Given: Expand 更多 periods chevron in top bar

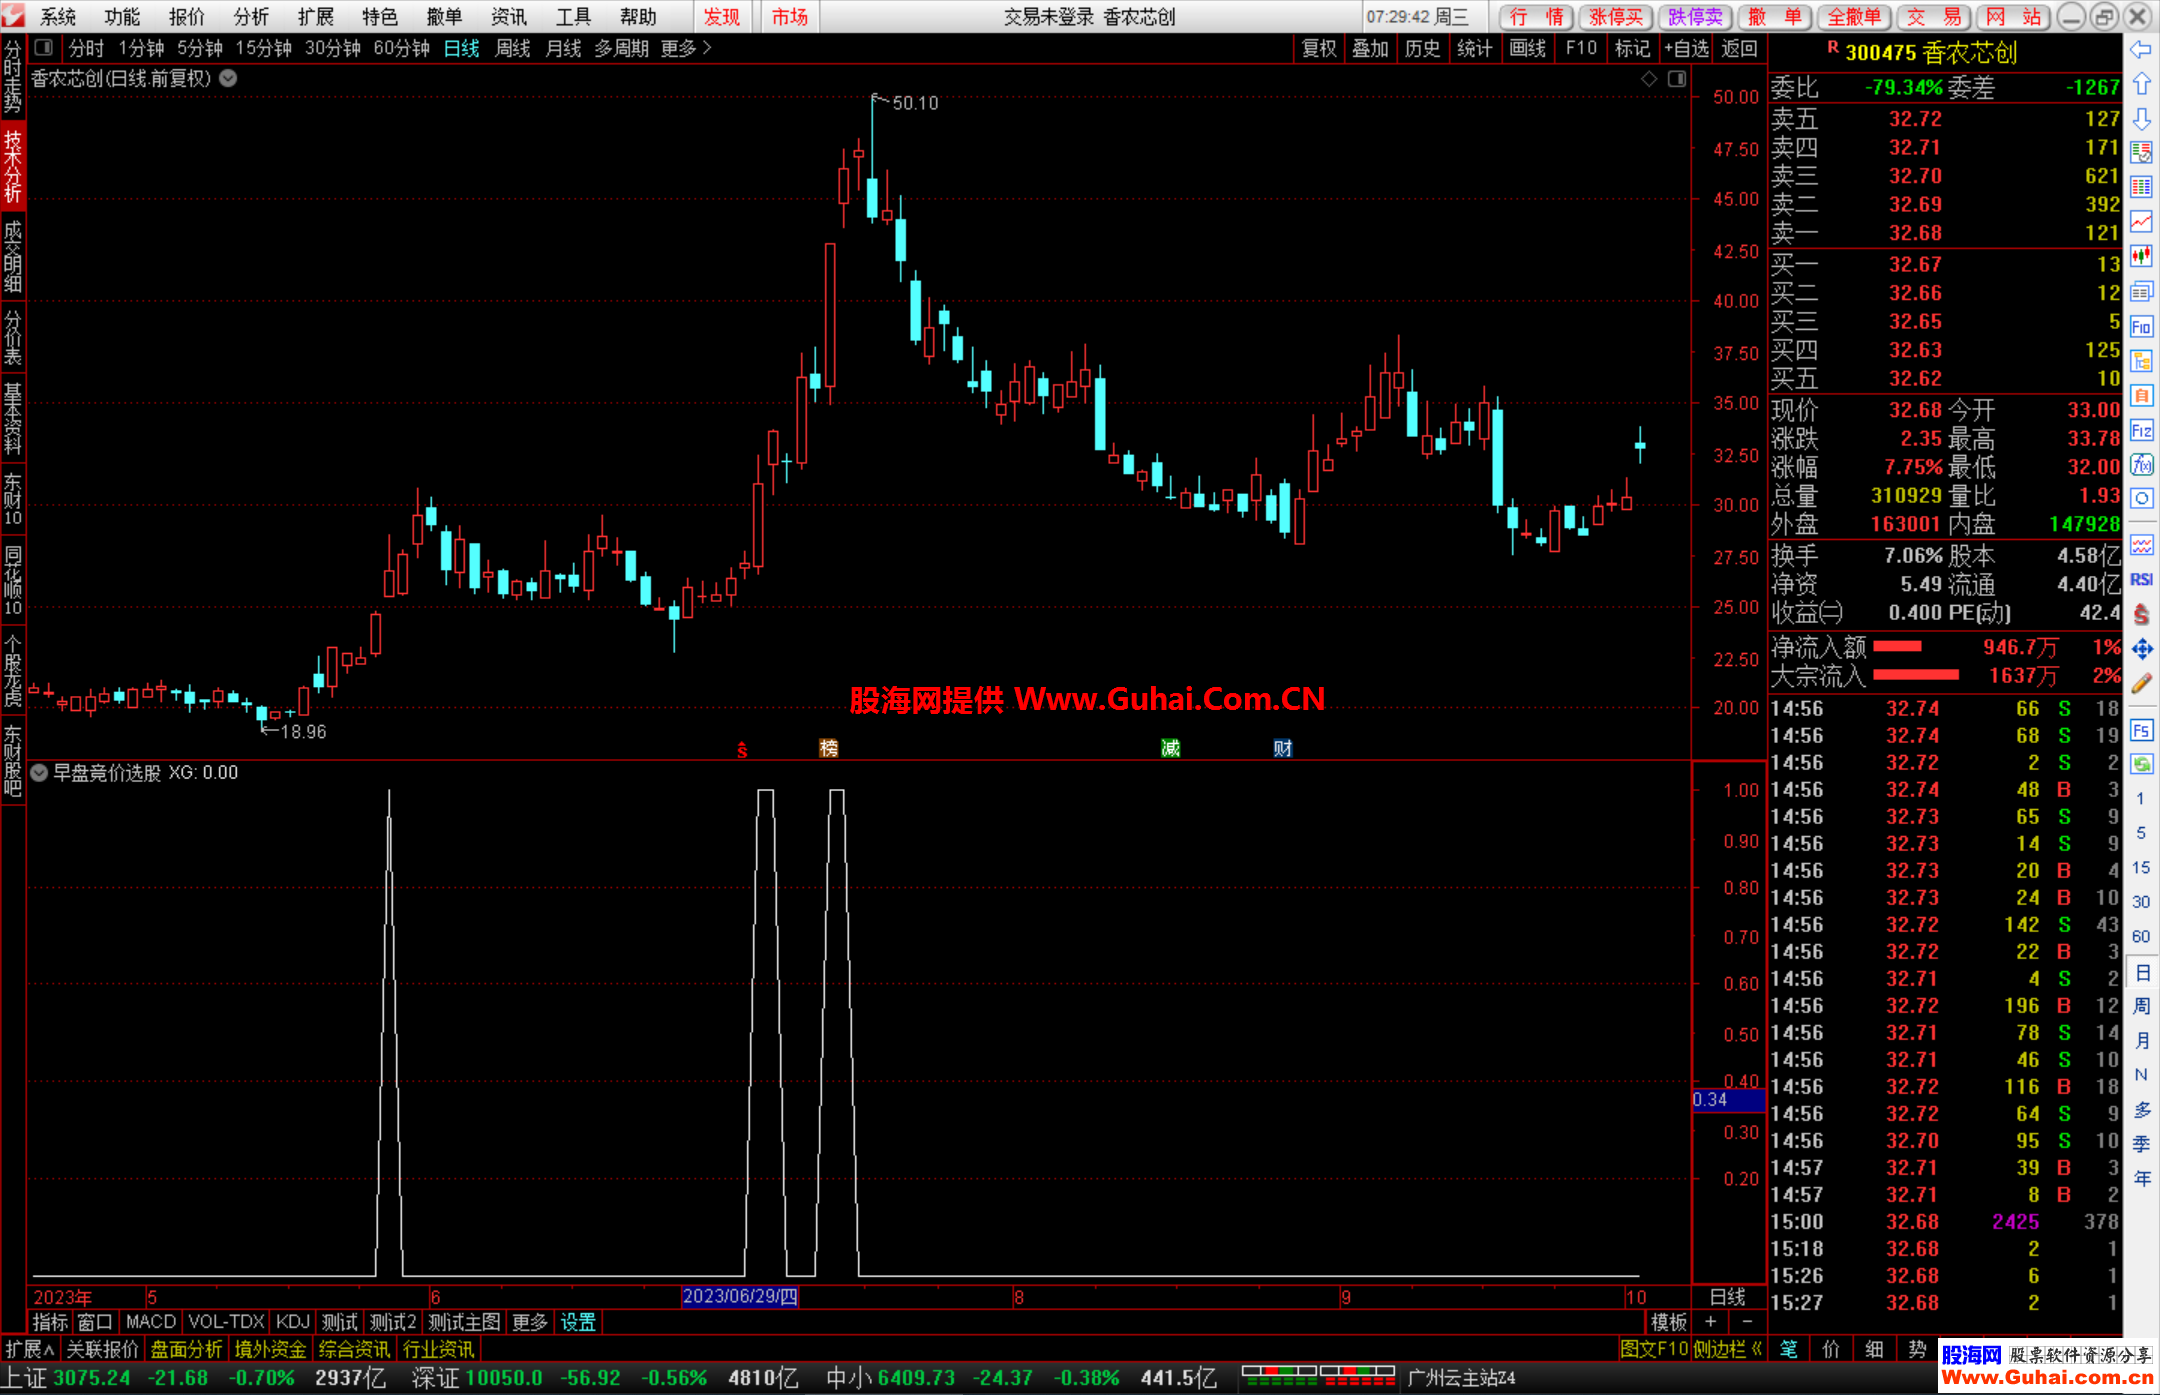Looking at the screenshot, I should pos(686,48).
